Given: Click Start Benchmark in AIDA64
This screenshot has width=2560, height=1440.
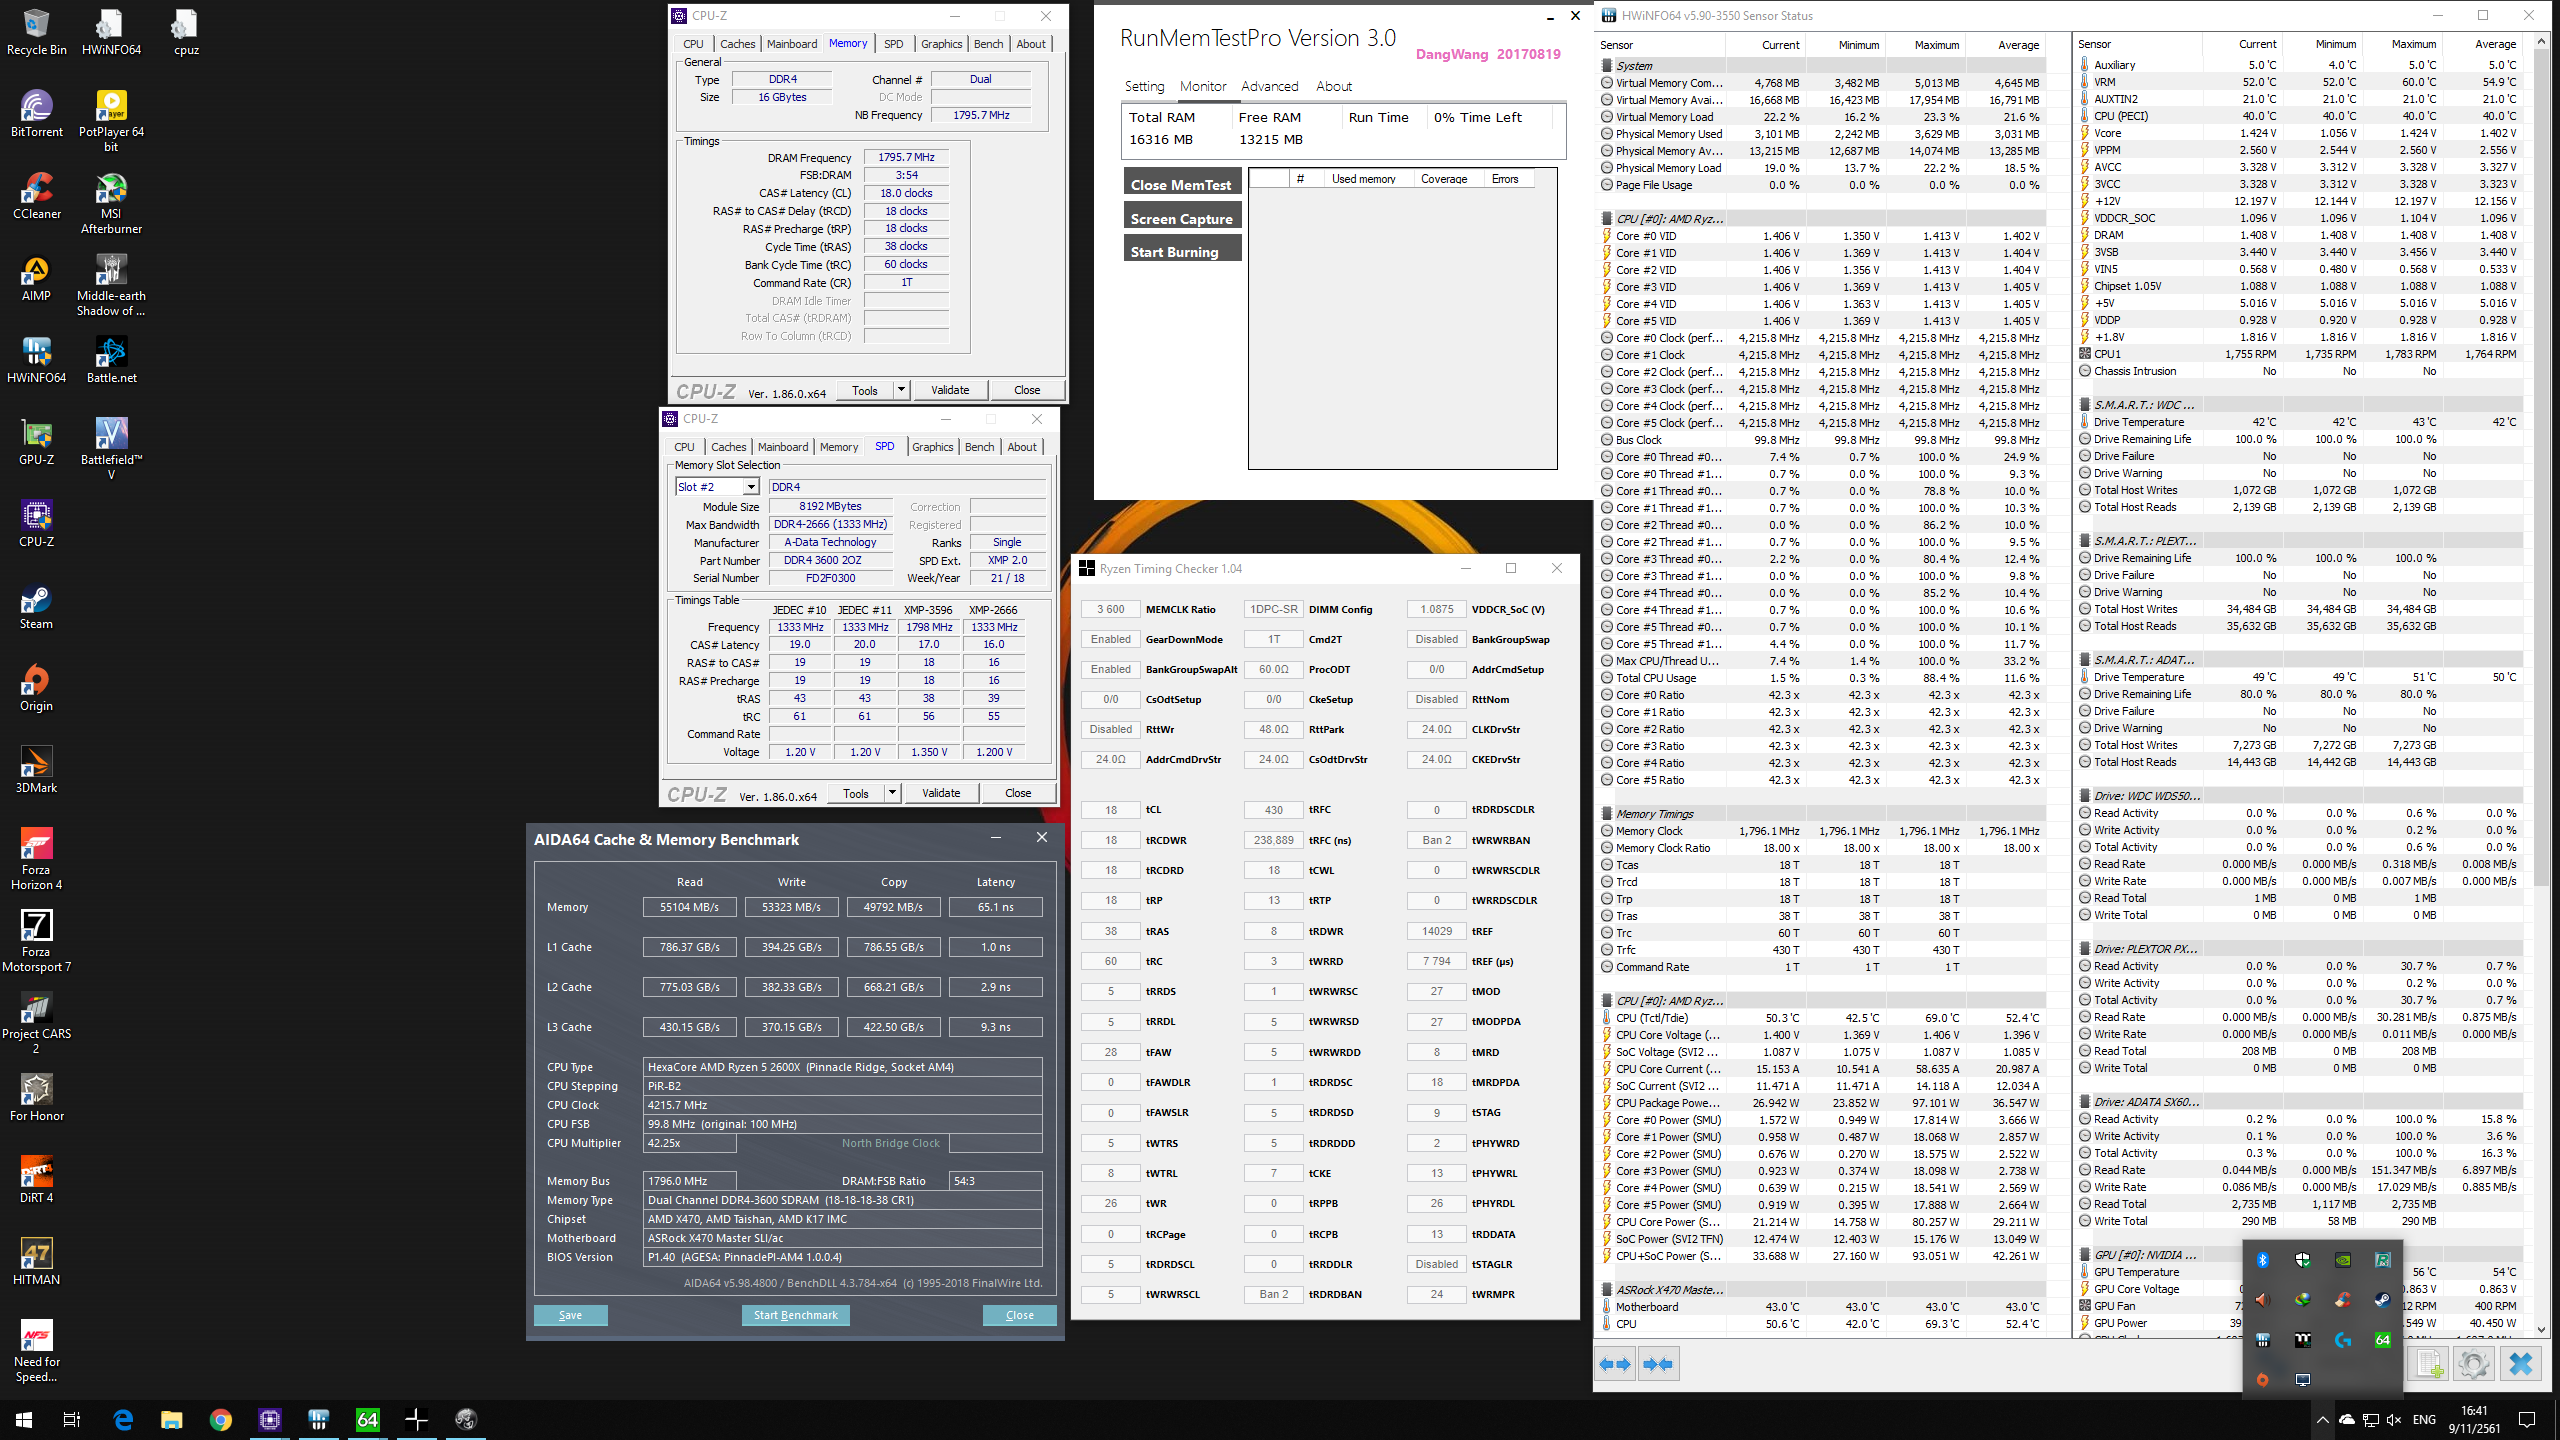Looking at the screenshot, I should (795, 1315).
